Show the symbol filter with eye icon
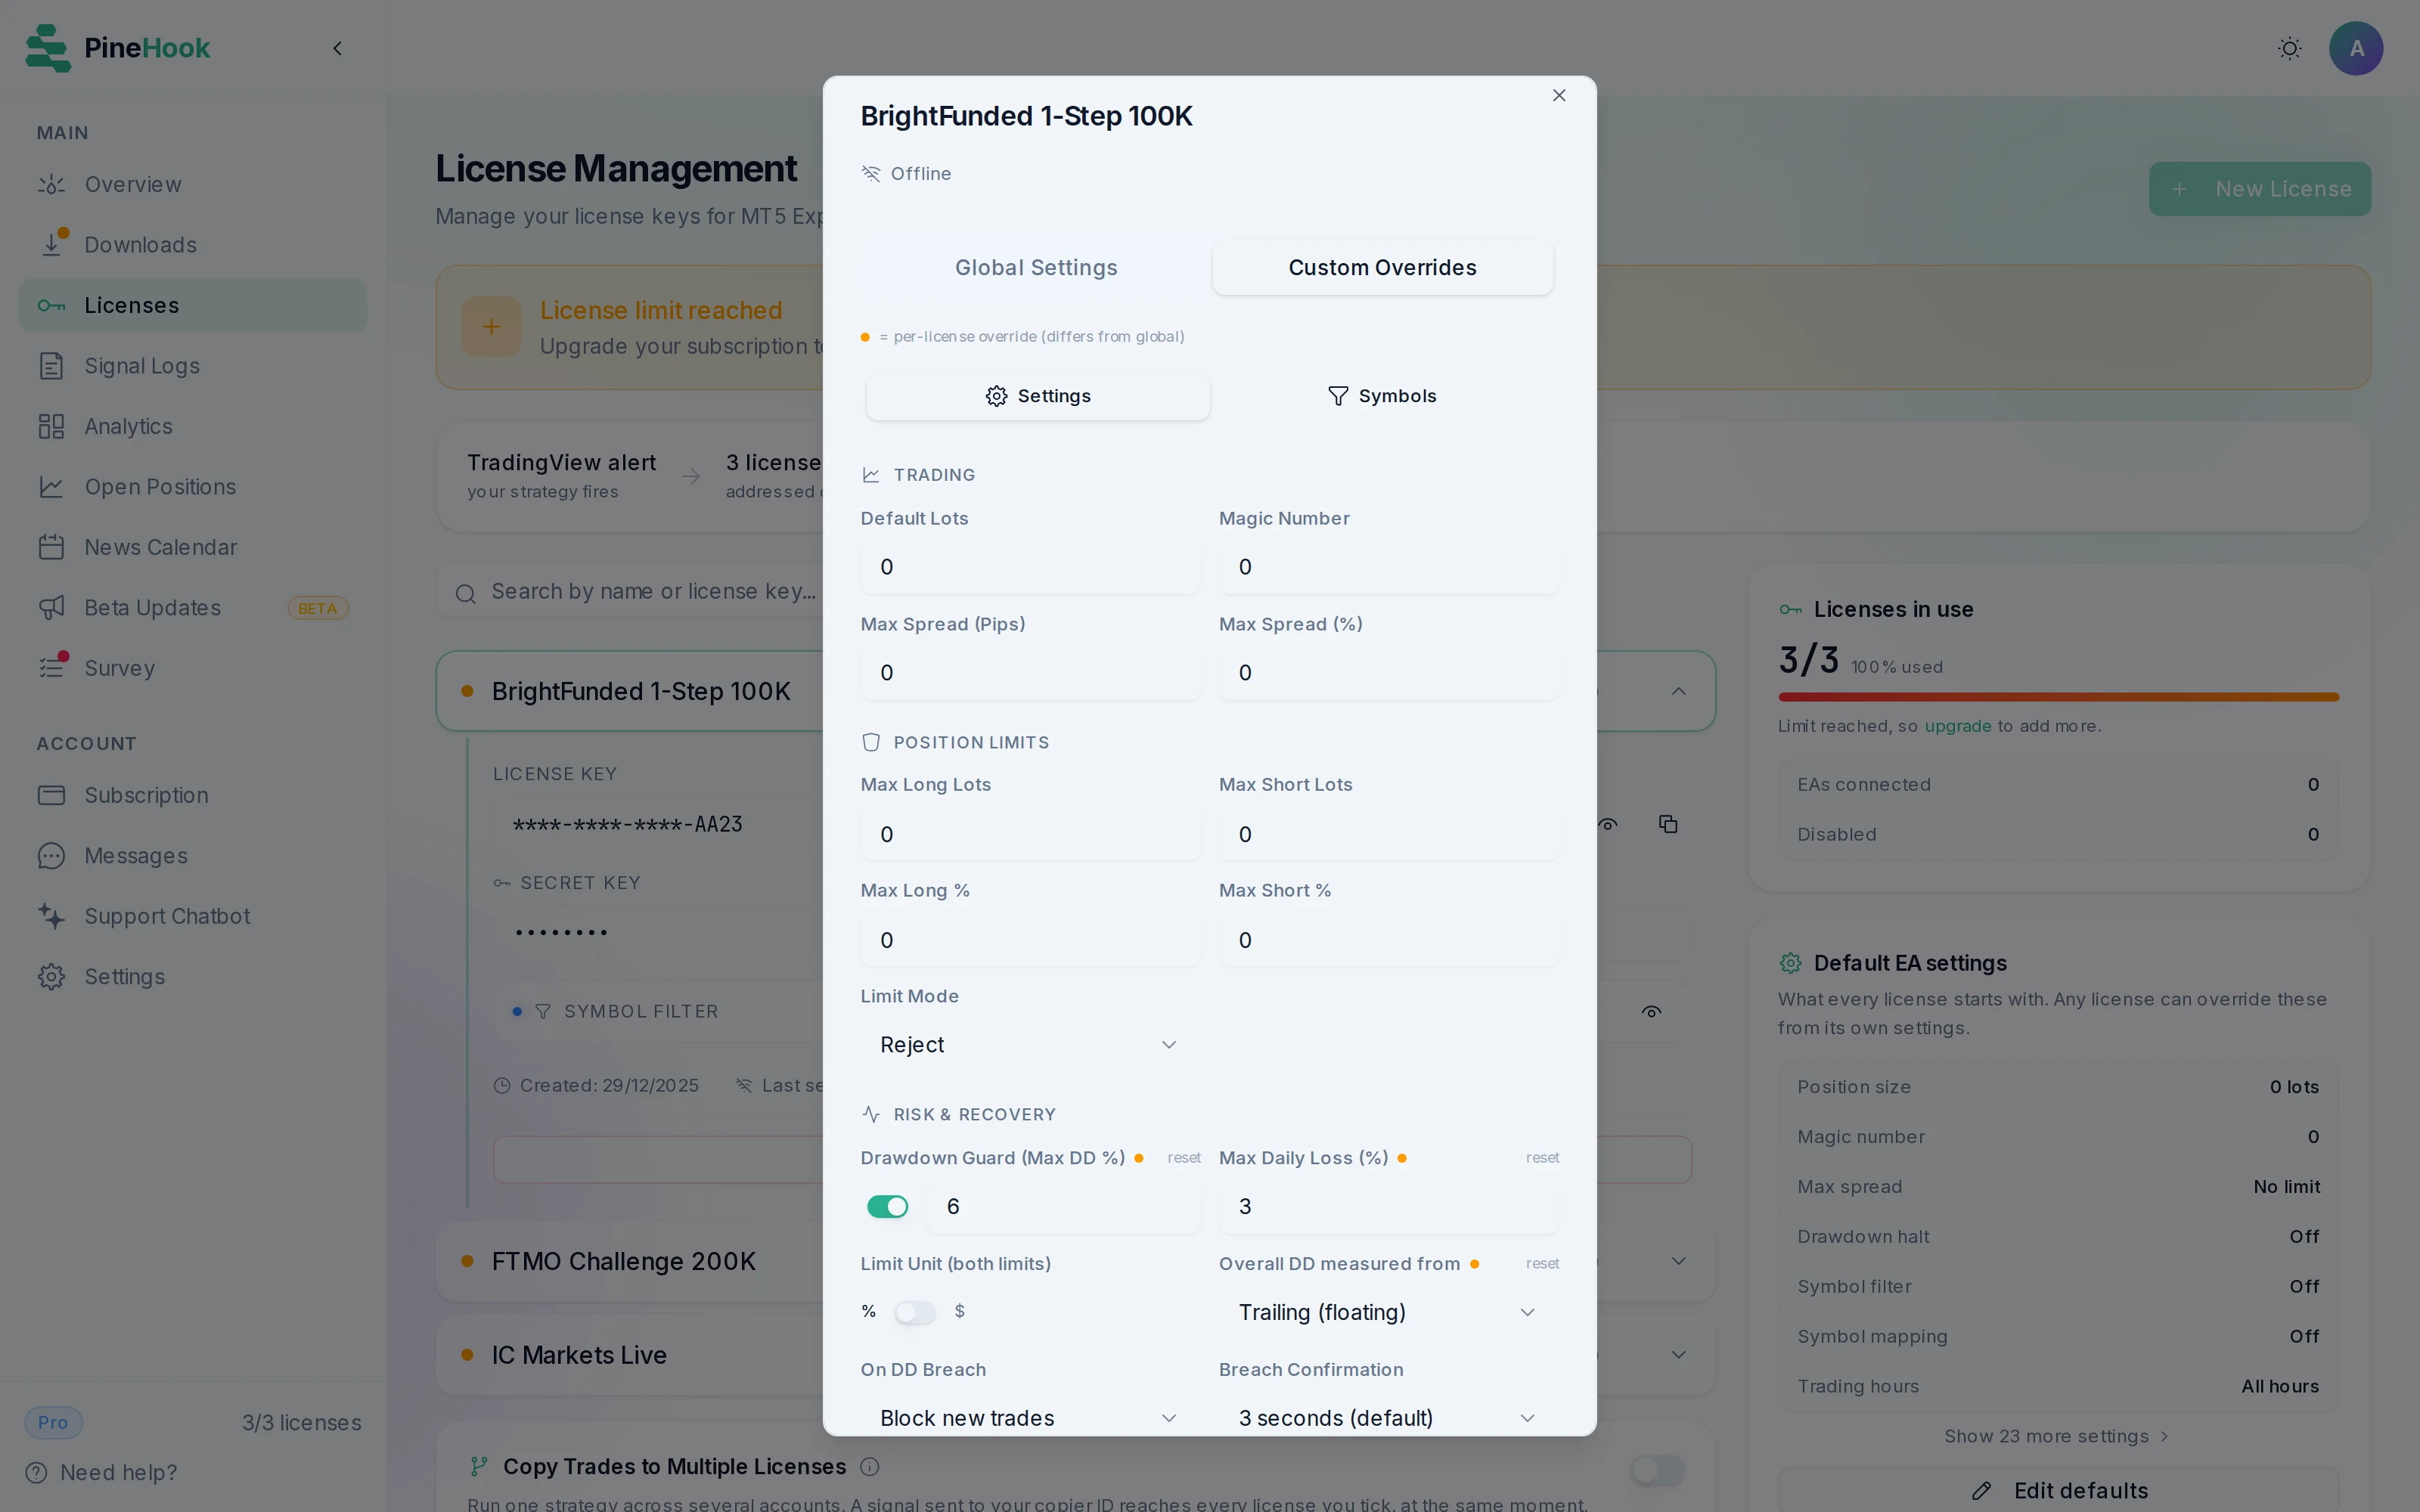 click(1651, 1011)
